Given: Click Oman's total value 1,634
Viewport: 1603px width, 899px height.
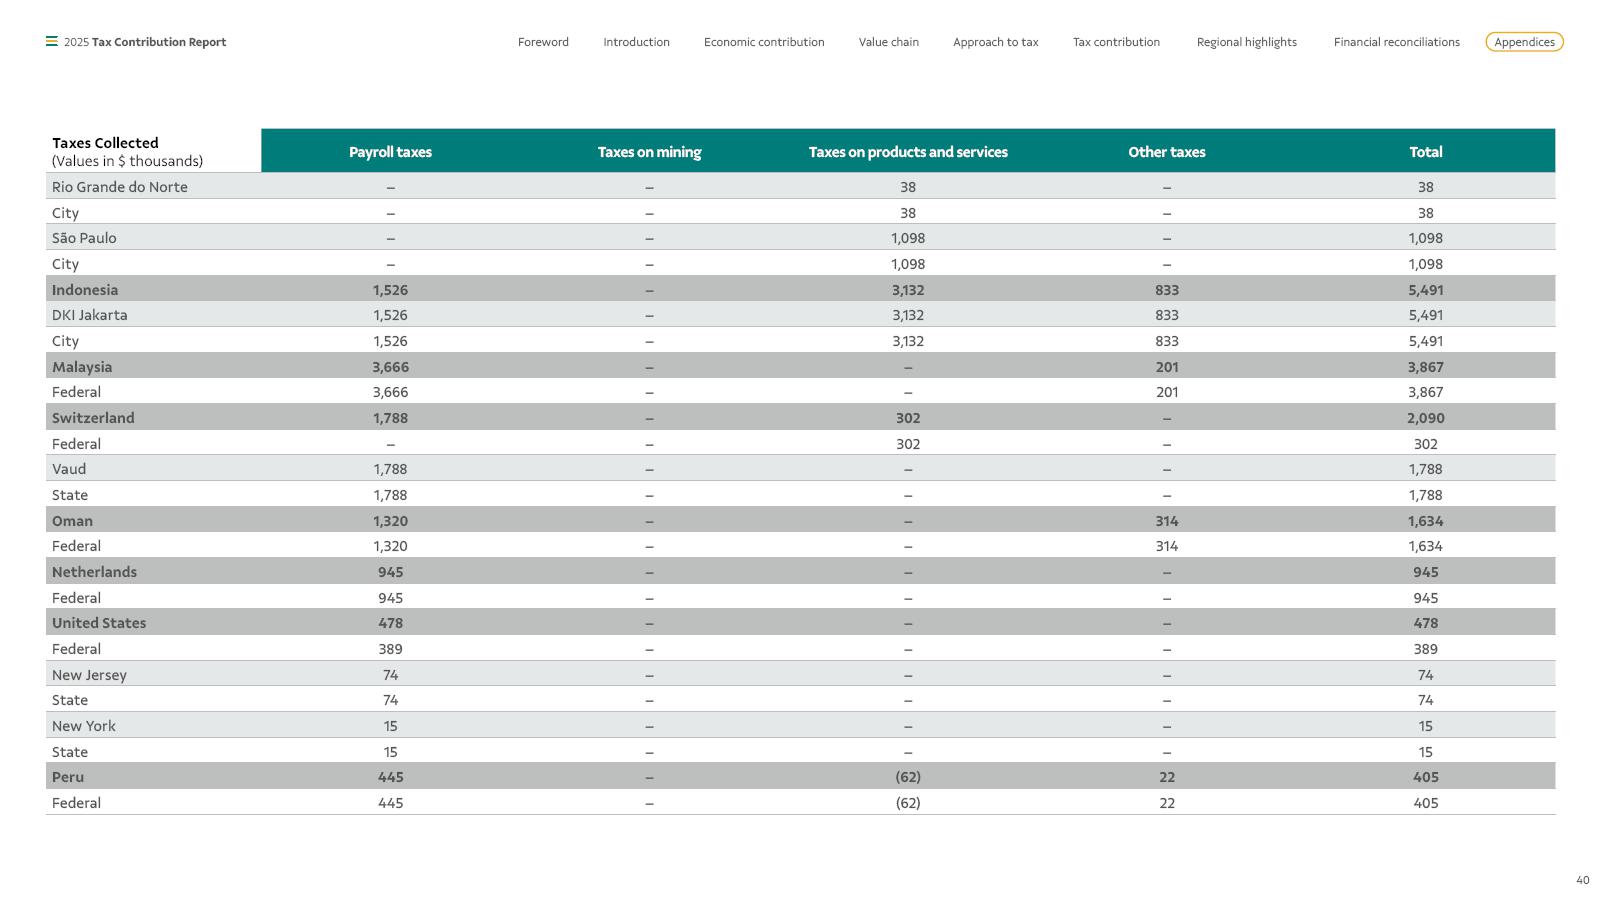Looking at the screenshot, I should pyautogui.click(x=1426, y=521).
